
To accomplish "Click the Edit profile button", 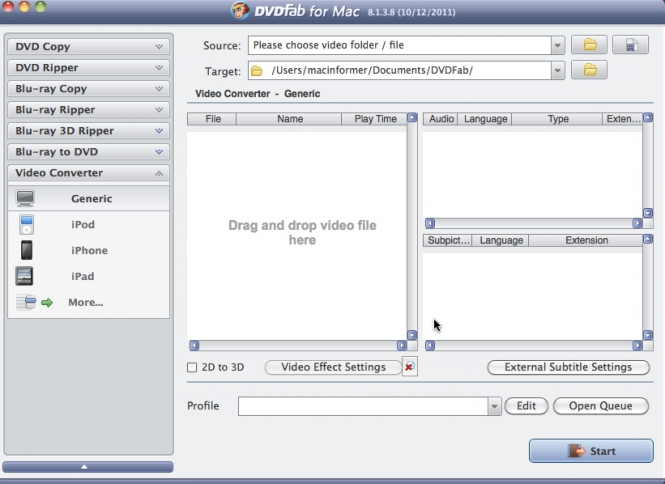I will [526, 406].
